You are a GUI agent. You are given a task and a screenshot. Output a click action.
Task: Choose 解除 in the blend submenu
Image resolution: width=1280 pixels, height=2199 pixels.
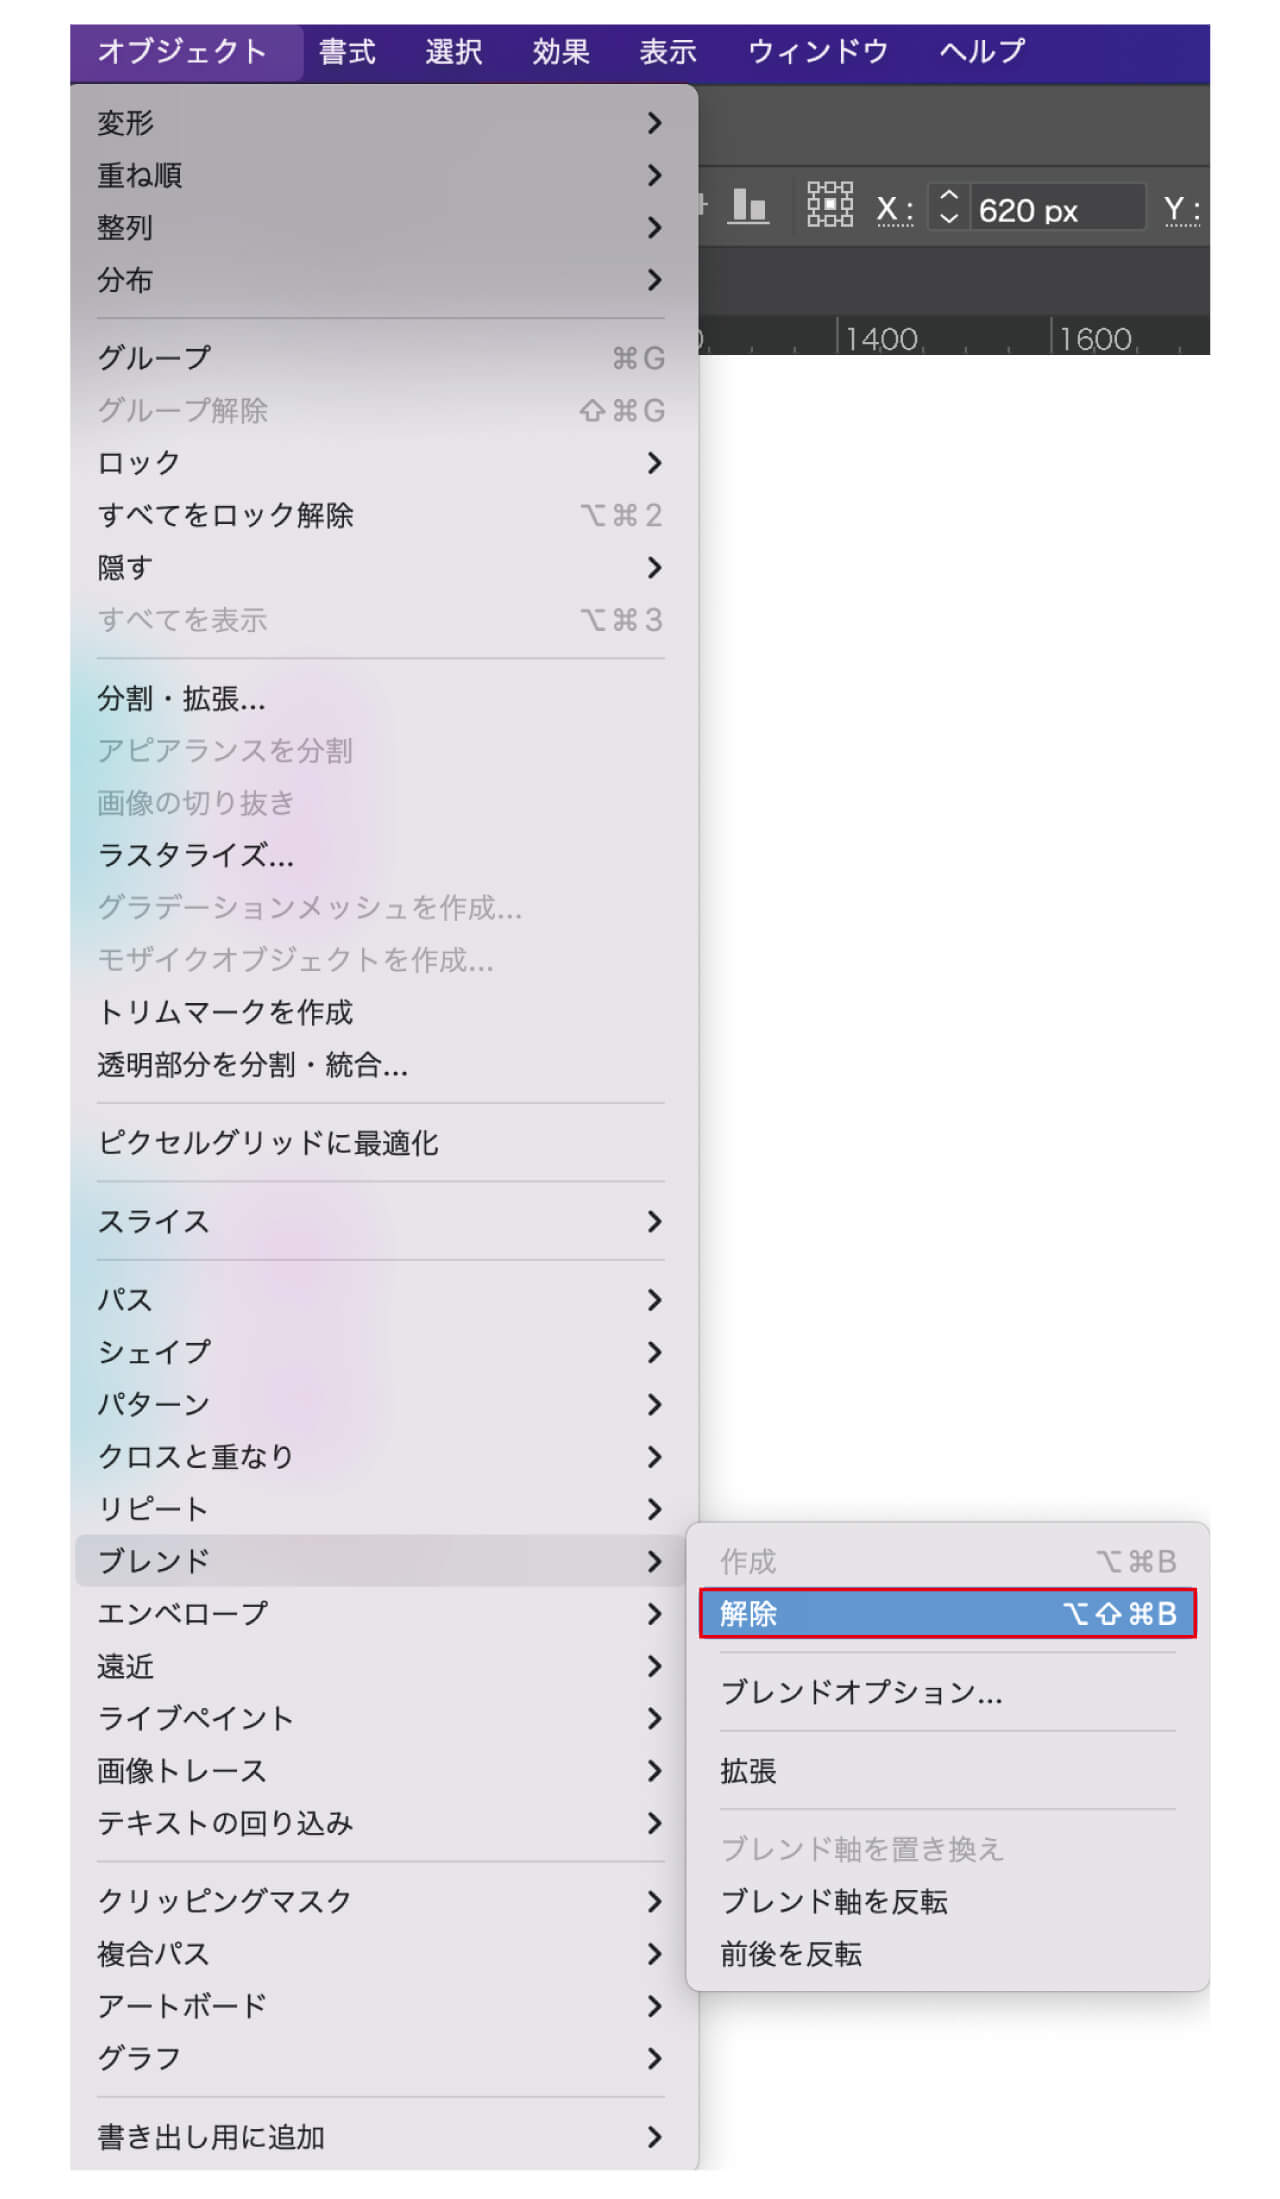[x=947, y=1613]
